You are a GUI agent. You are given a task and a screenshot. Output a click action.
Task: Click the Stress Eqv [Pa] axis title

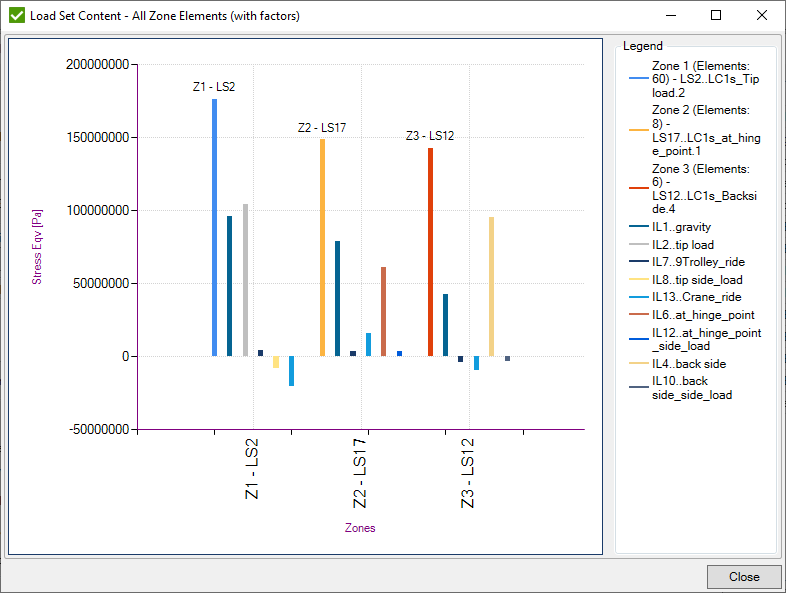click(x=38, y=244)
